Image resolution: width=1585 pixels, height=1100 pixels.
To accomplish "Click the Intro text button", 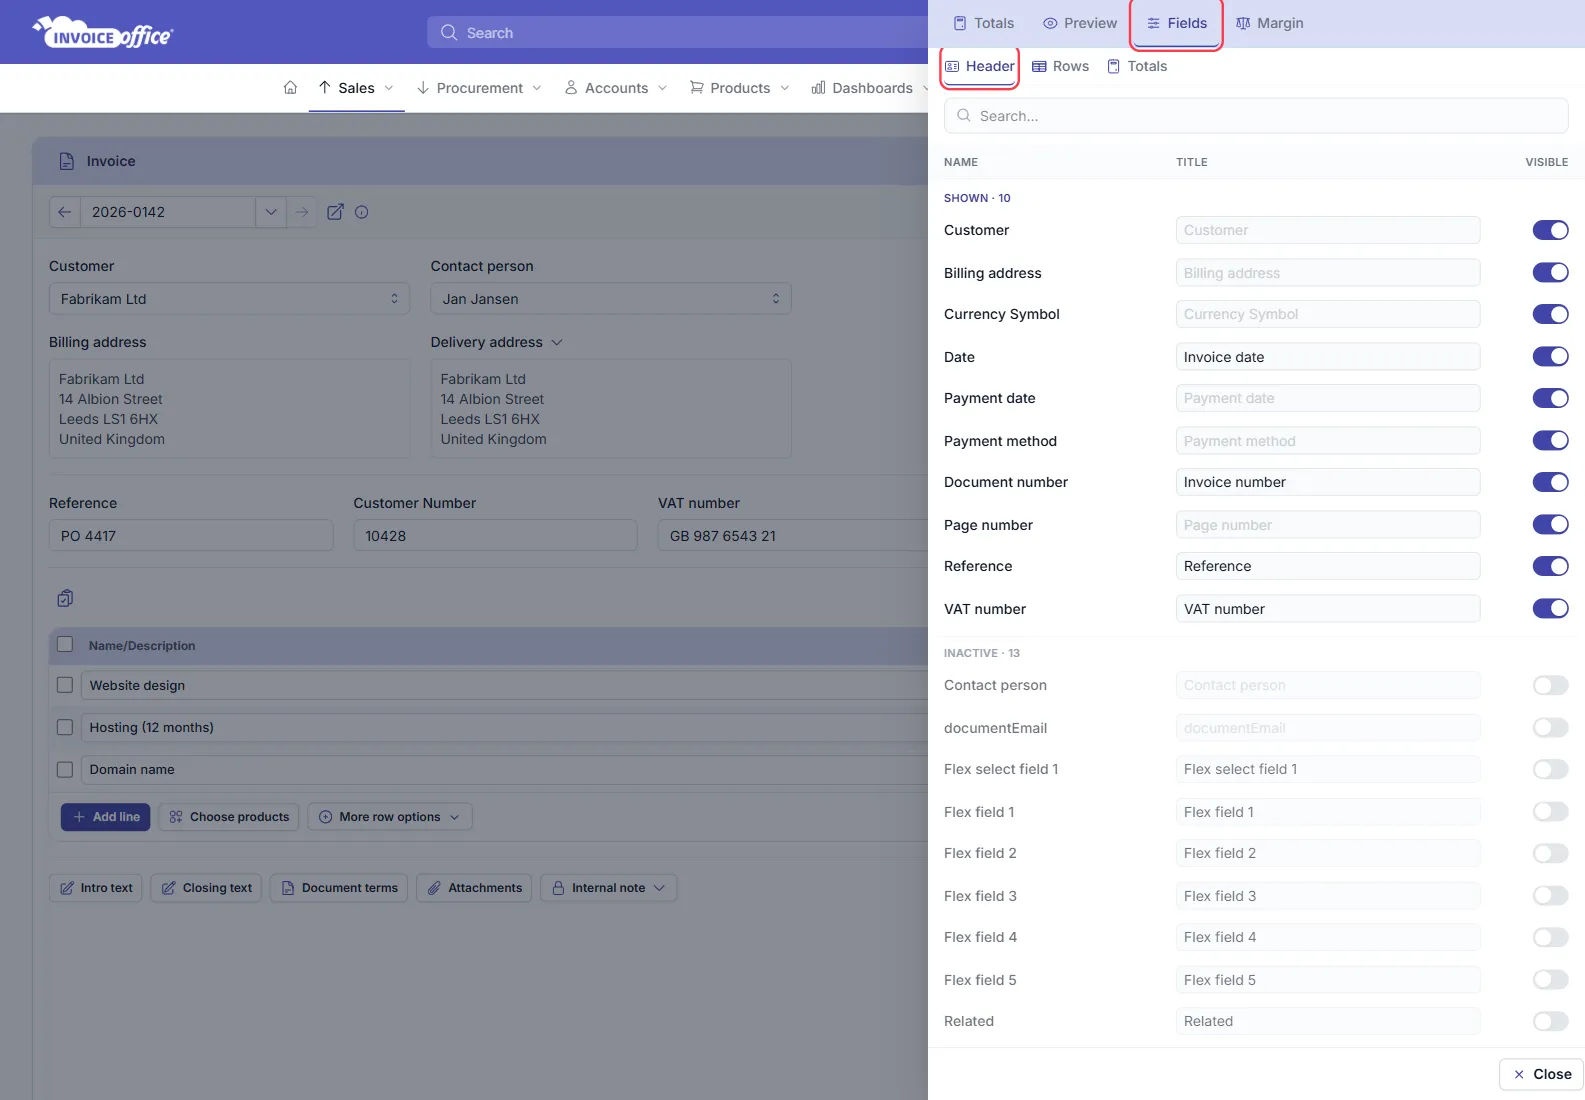I will (x=96, y=888).
